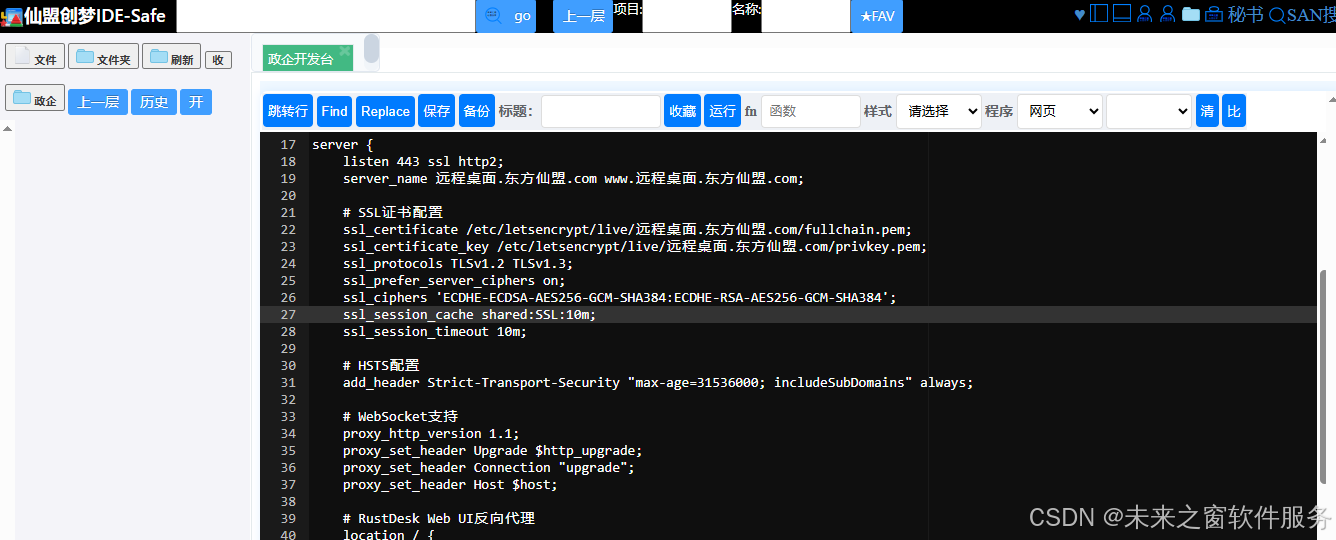Open 历史 history in file panel

[x=154, y=102]
